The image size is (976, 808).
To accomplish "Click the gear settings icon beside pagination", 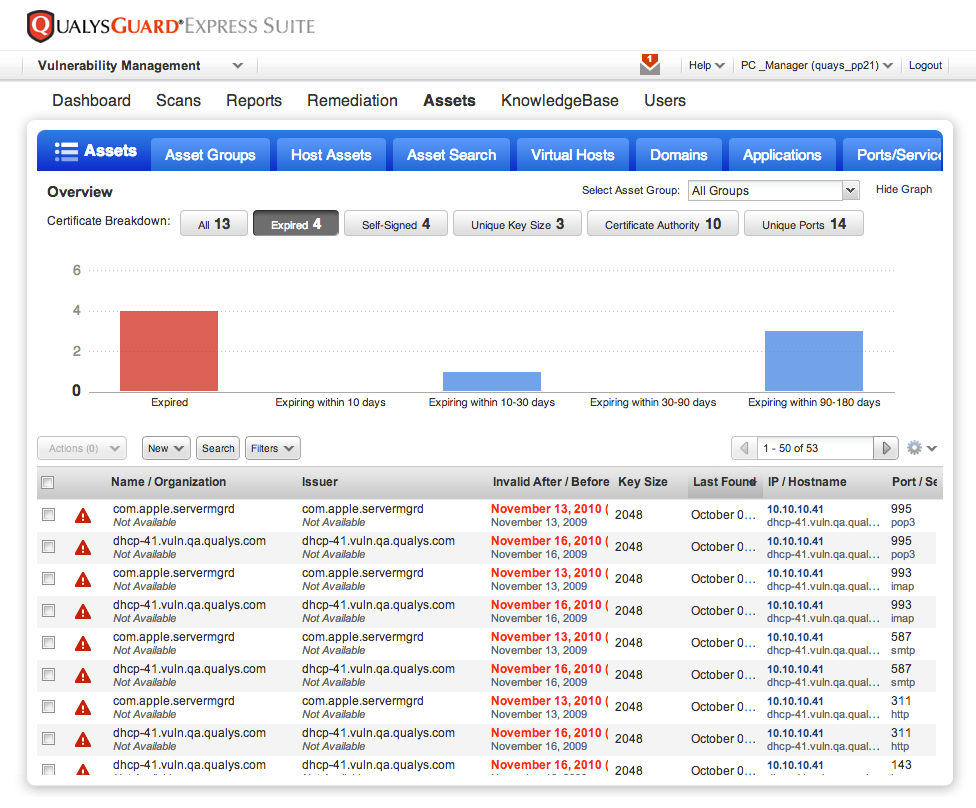I will [x=913, y=448].
